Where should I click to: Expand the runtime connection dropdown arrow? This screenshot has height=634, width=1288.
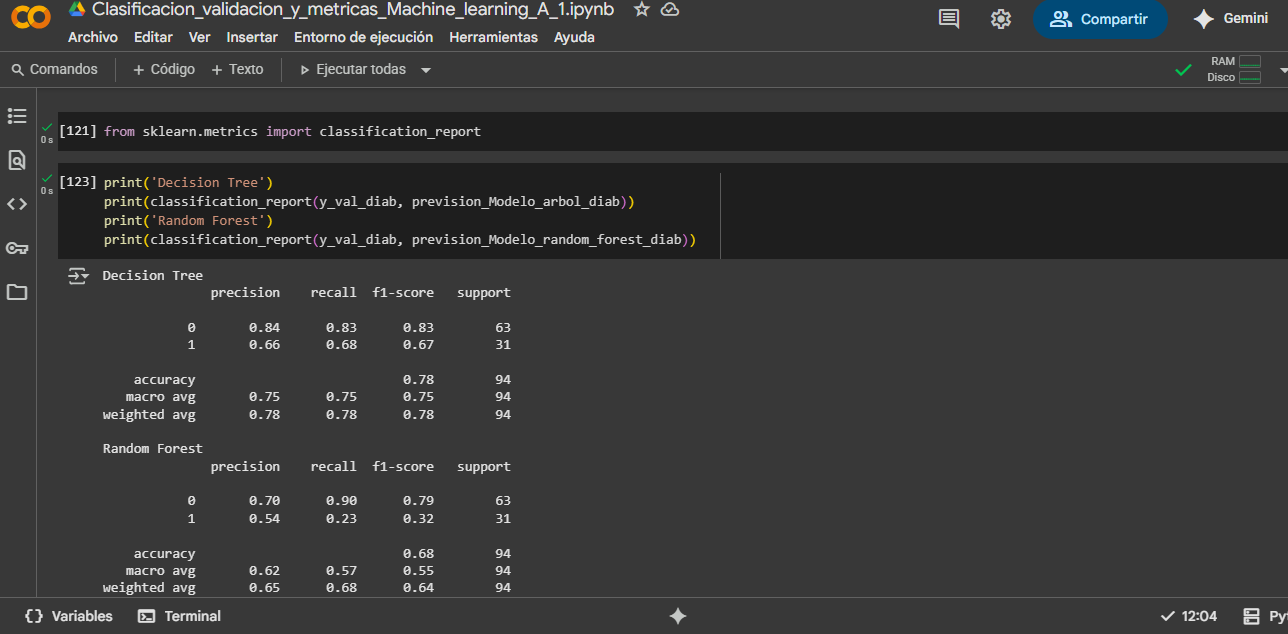(x=1283, y=70)
